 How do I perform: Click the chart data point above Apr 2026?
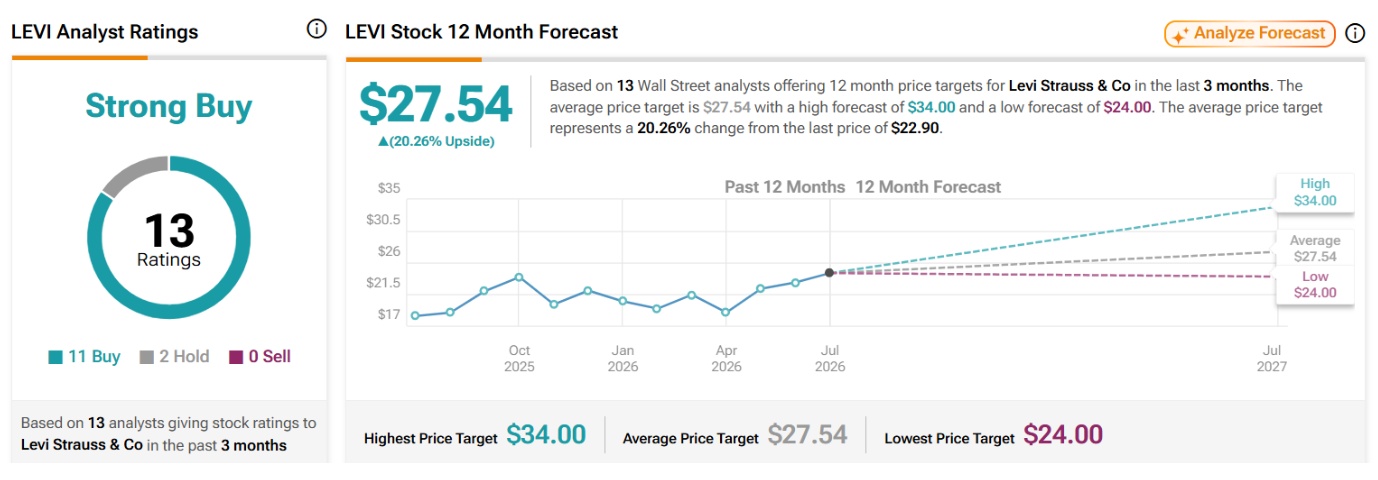726,312
